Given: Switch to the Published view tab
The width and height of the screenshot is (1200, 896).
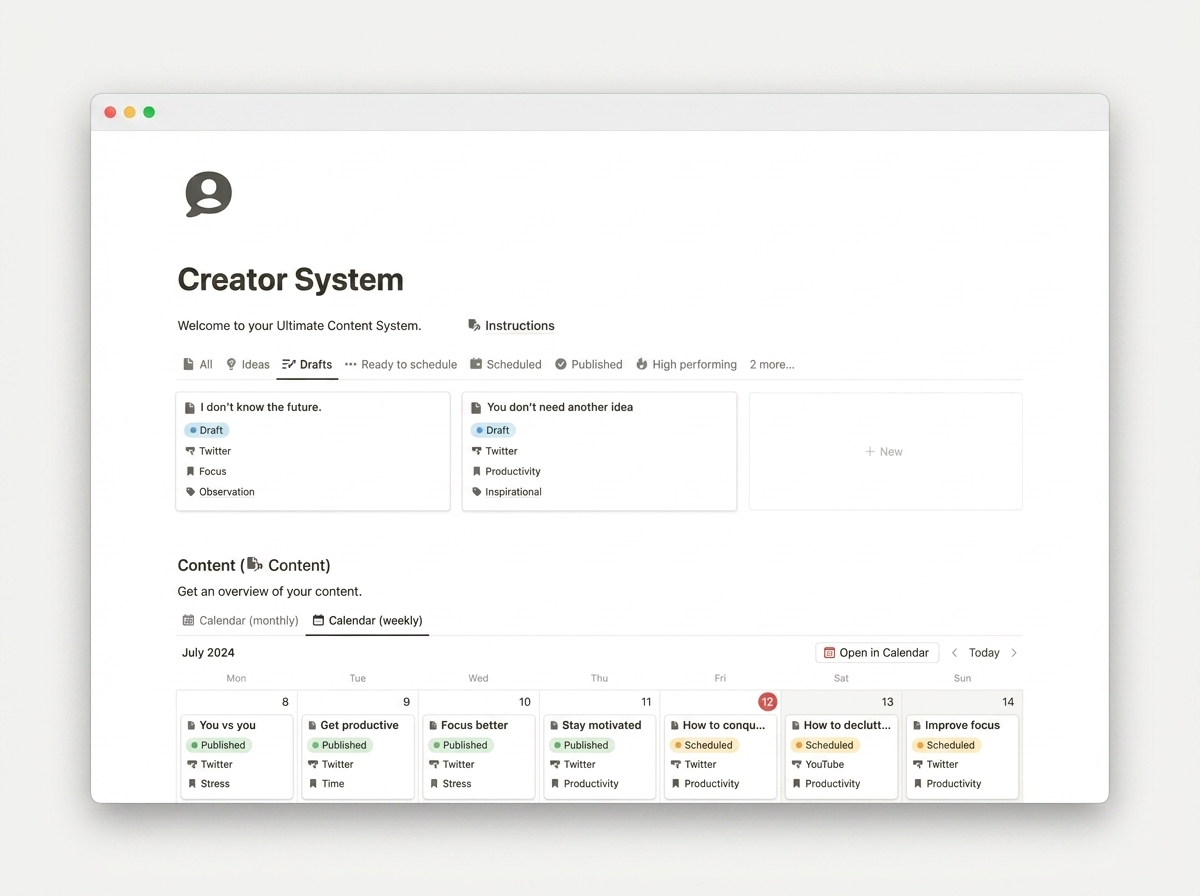Looking at the screenshot, I should 588,364.
